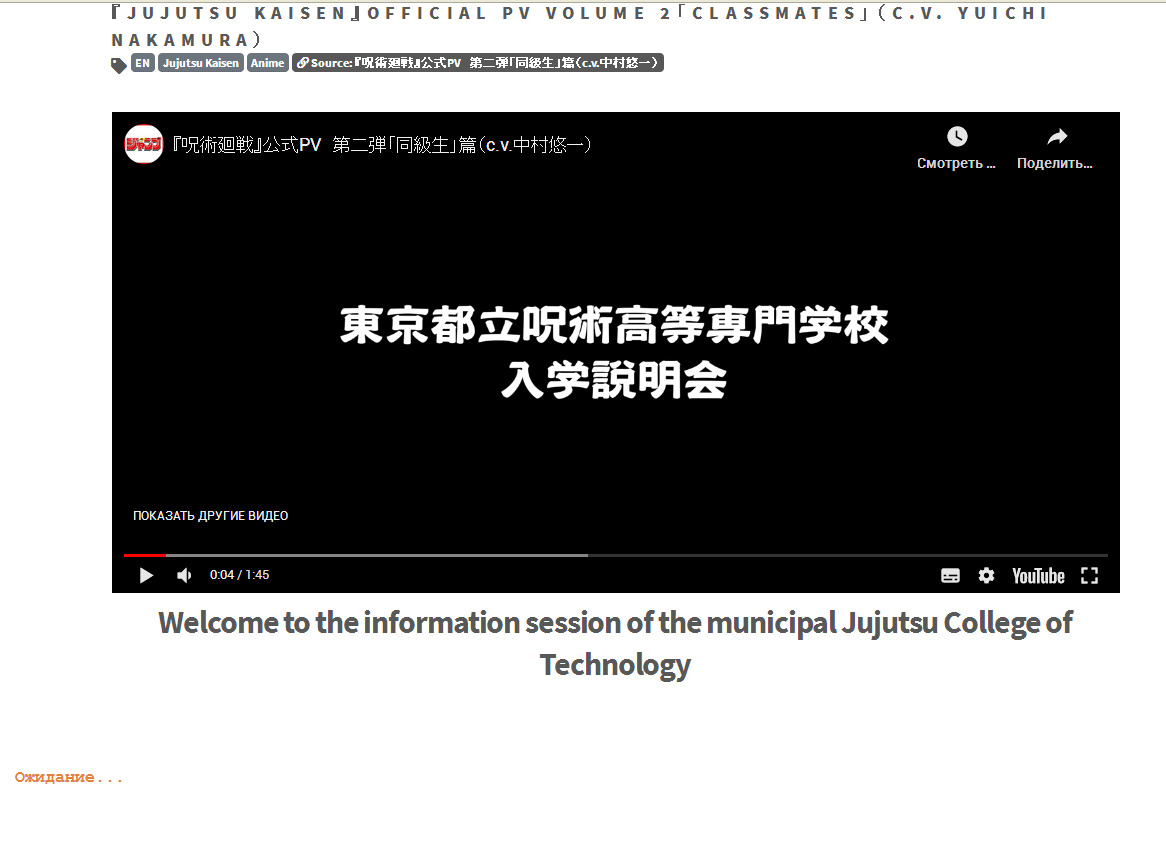Open the Japanese video title link
Viewport: 1166px width, 842px height.
coord(384,146)
